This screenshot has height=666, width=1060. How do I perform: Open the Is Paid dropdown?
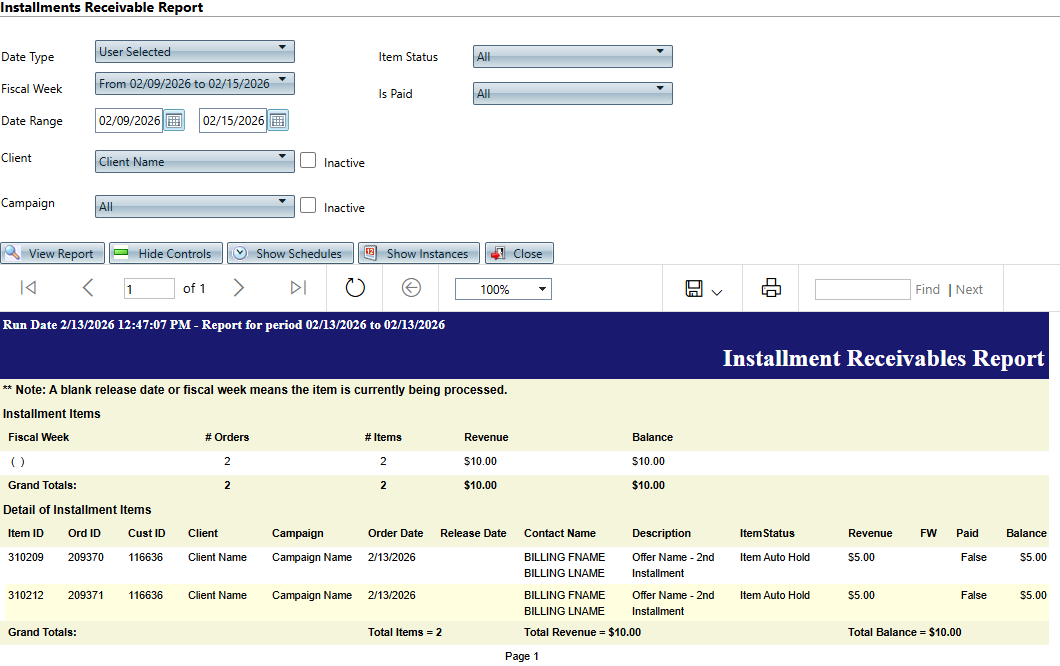[572, 93]
